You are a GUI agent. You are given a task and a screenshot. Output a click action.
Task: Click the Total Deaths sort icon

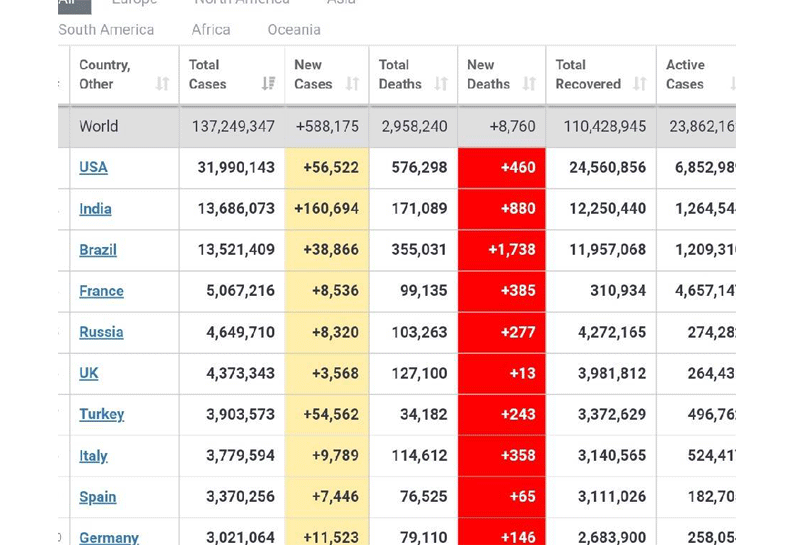pos(441,84)
